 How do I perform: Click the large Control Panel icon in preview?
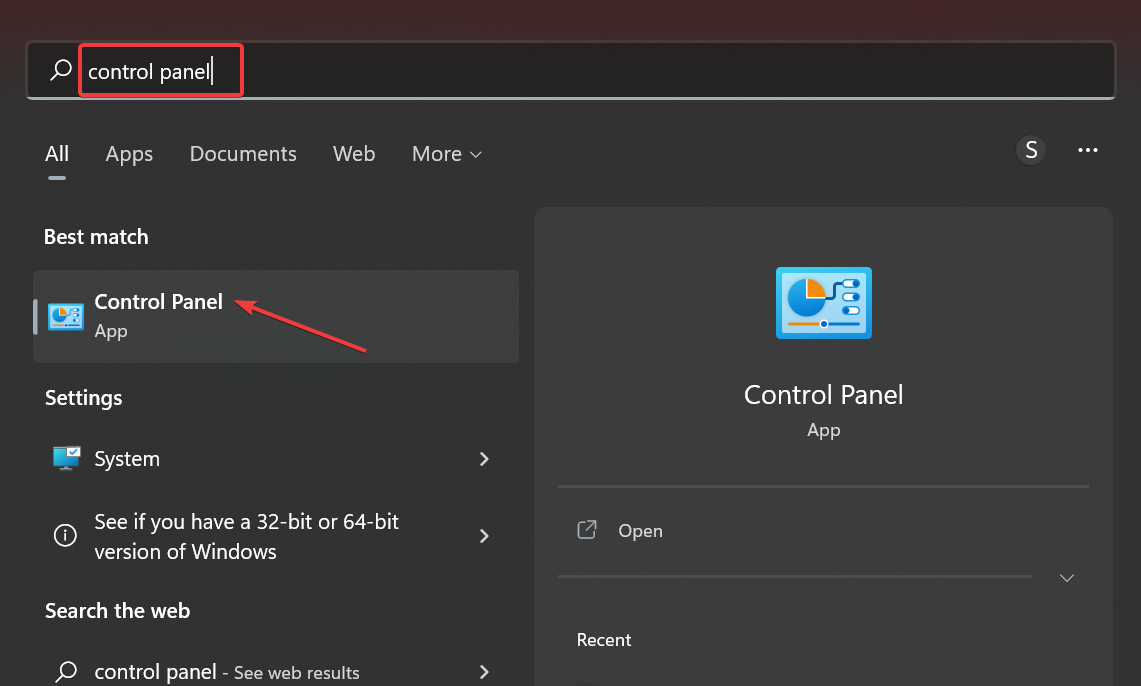[x=824, y=303]
